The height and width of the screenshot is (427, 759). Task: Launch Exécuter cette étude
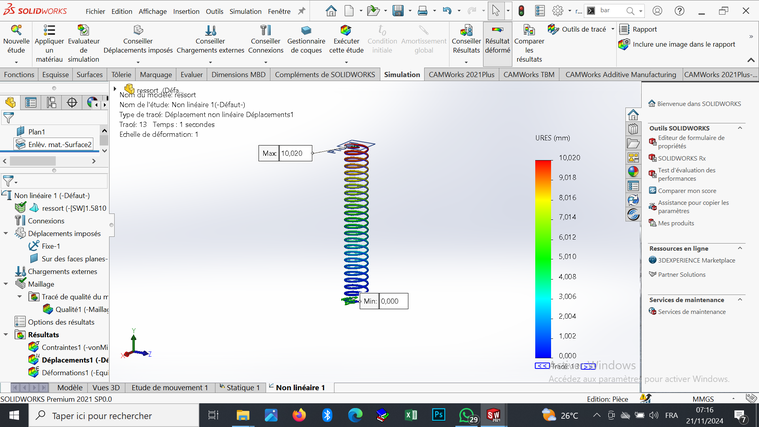(346, 31)
